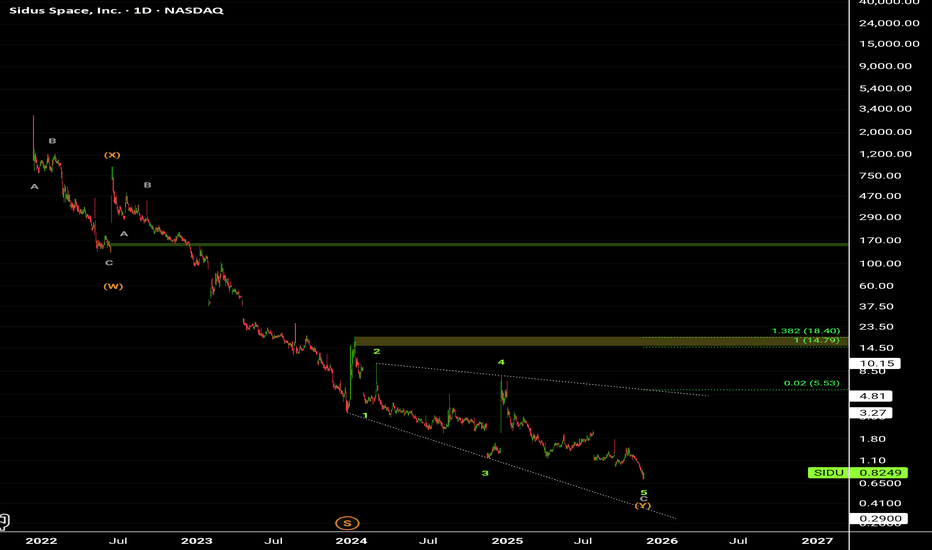
Task: Click the 1,200.00 price scale value
Action: tap(886, 154)
